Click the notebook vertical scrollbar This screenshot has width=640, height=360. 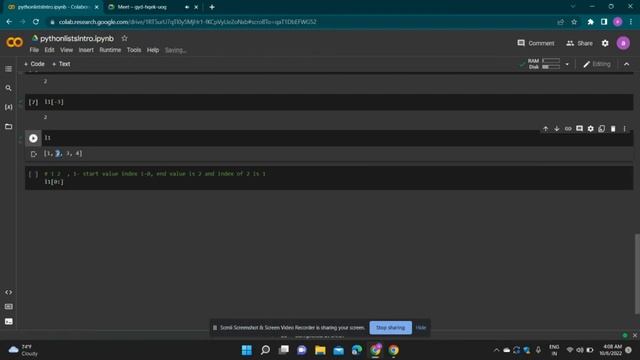coord(637,273)
